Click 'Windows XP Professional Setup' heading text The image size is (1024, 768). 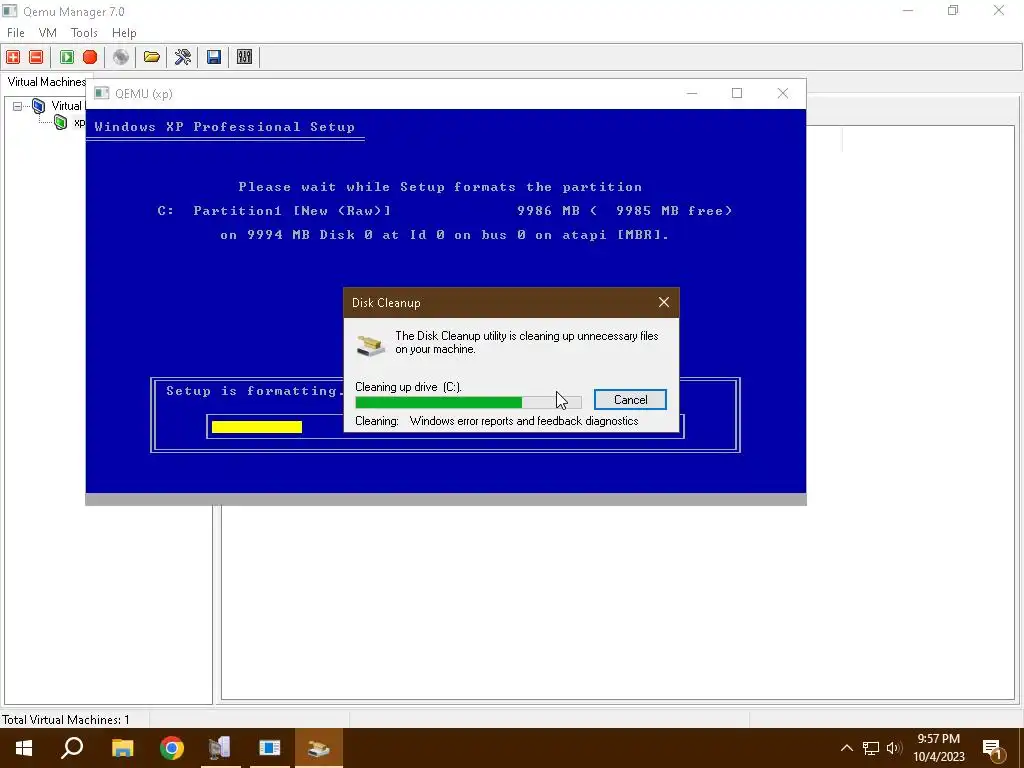pyautogui.click(x=225, y=127)
